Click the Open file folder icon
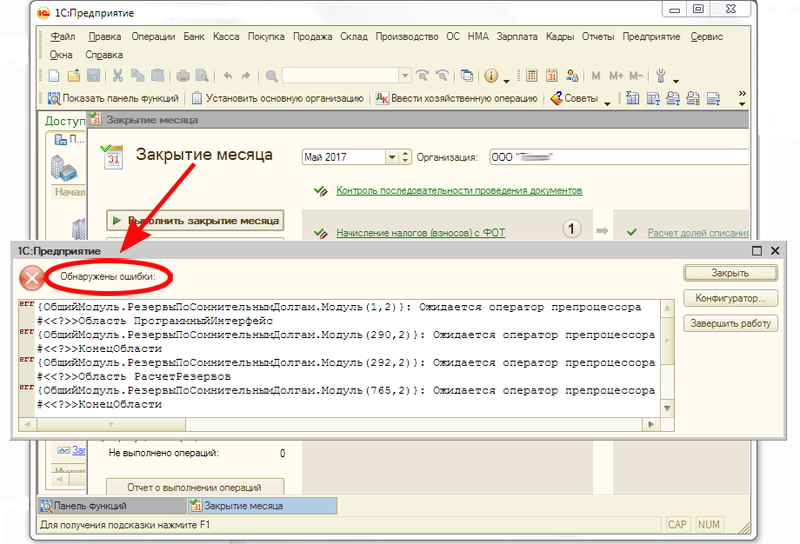Image resolution: width=800 pixels, height=544 pixels. [74, 76]
